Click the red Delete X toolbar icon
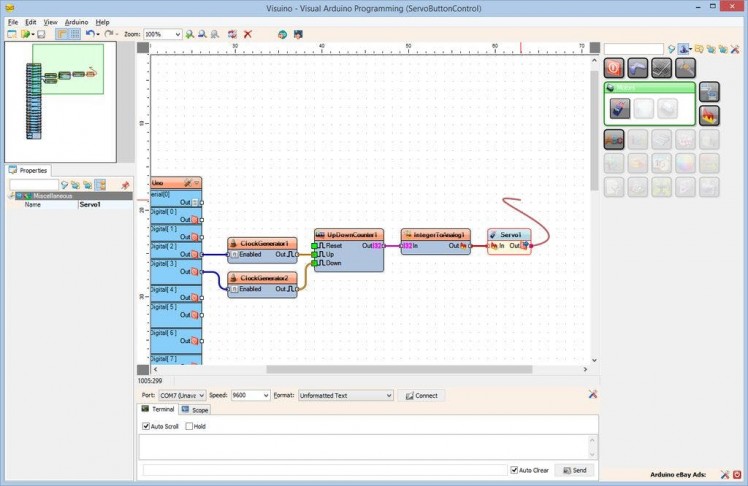 [248, 34]
